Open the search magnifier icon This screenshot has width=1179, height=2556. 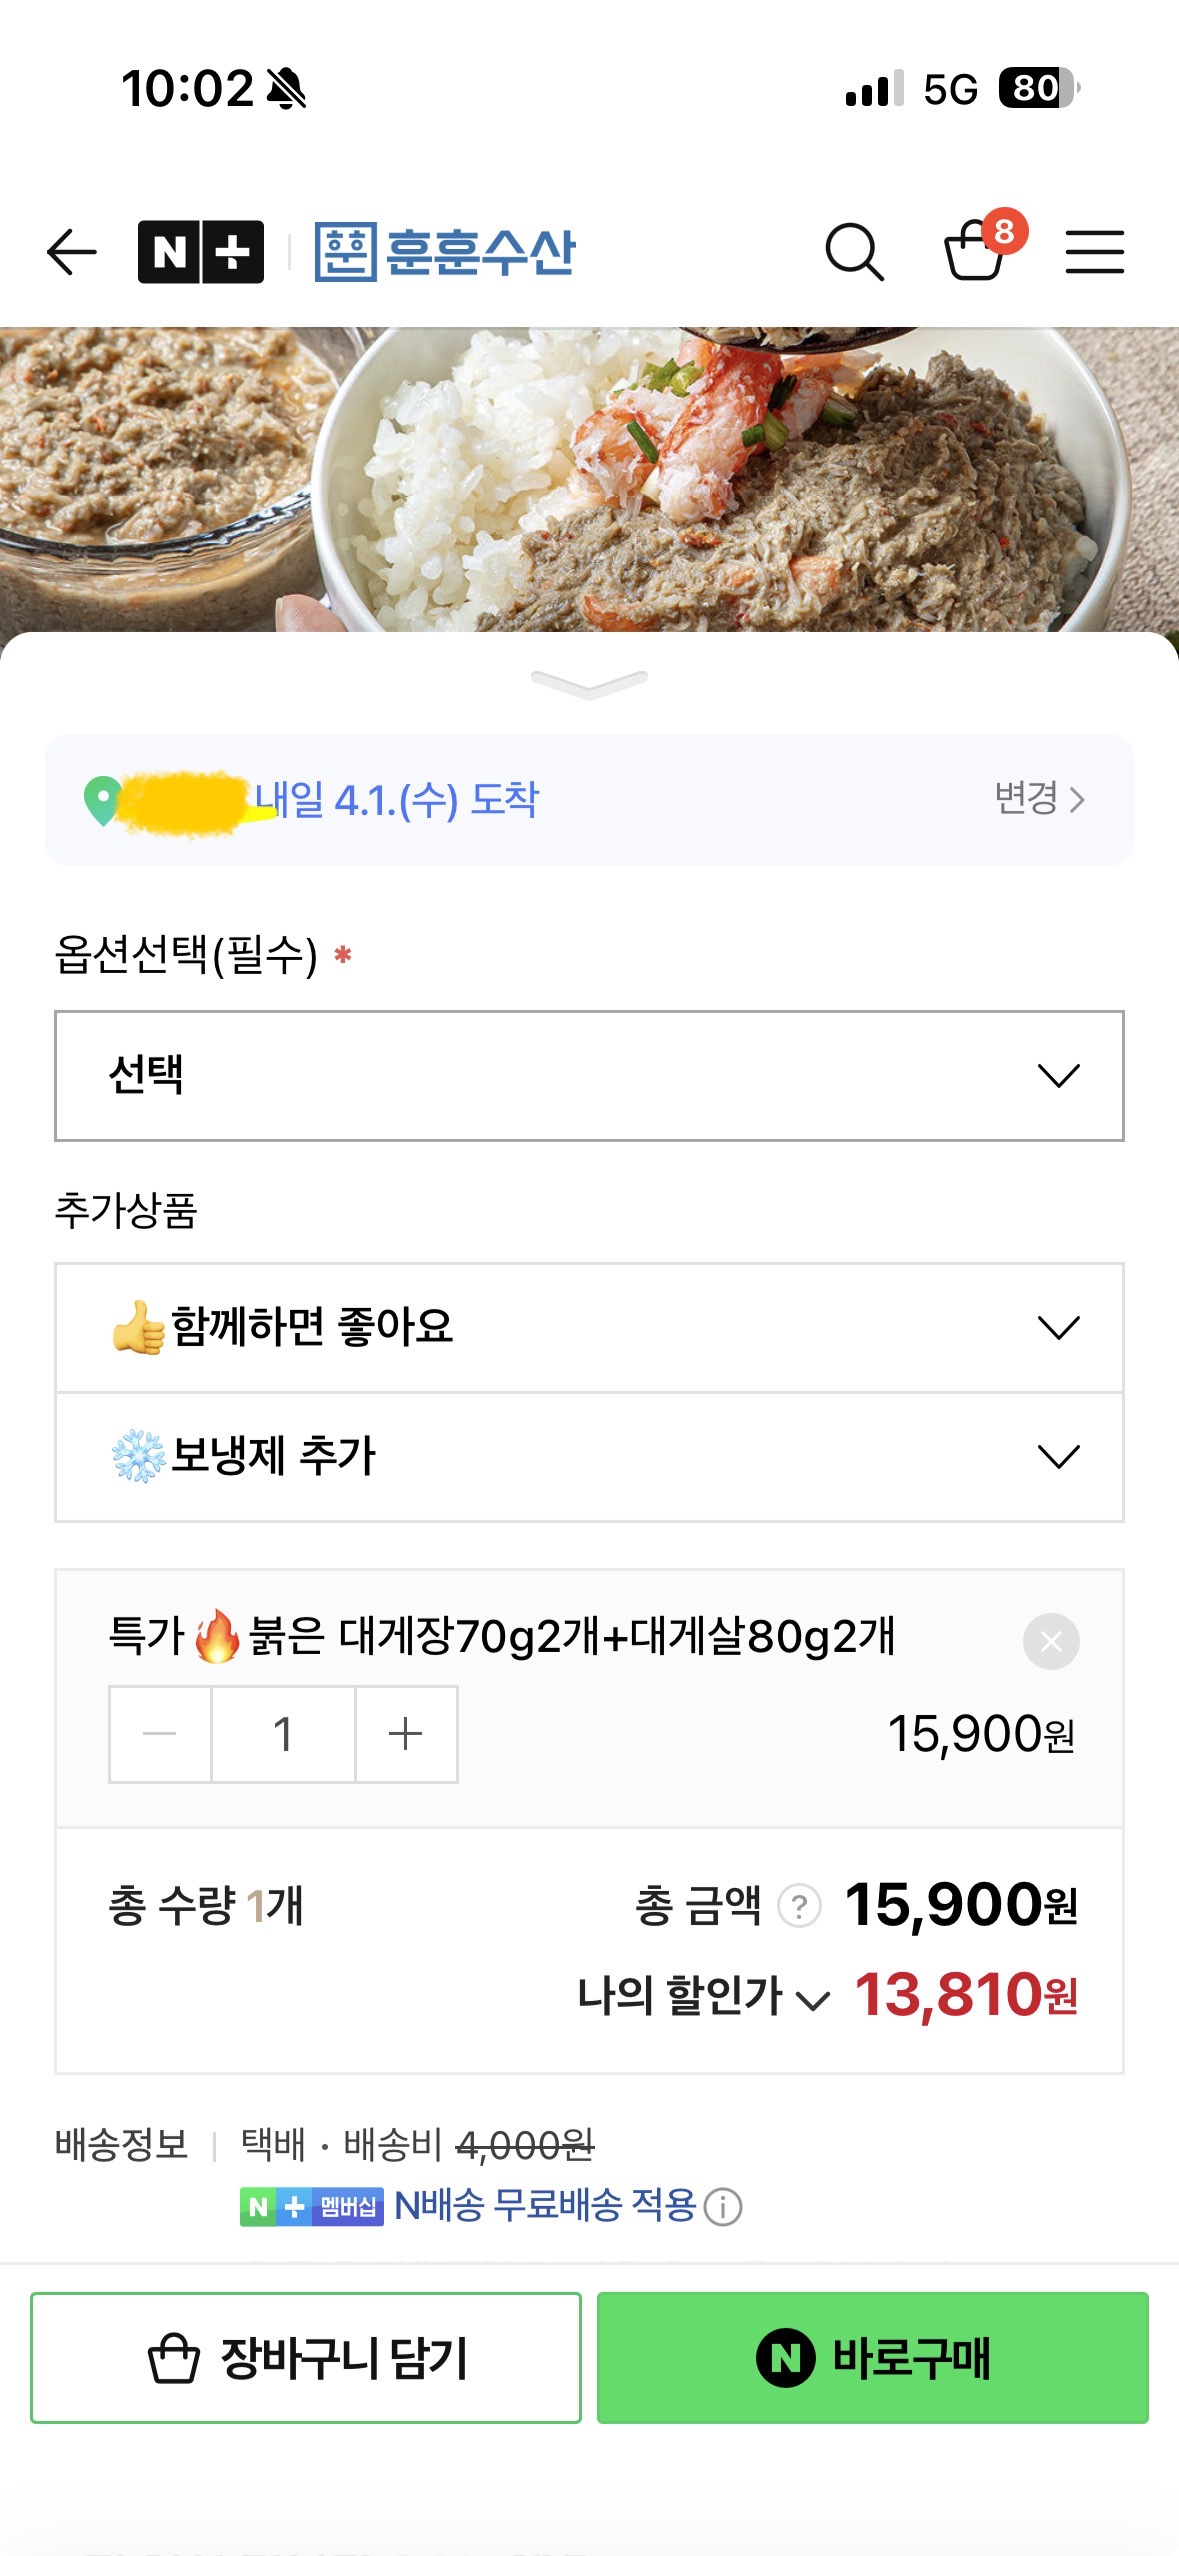pyautogui.click(x=854, y=251)
